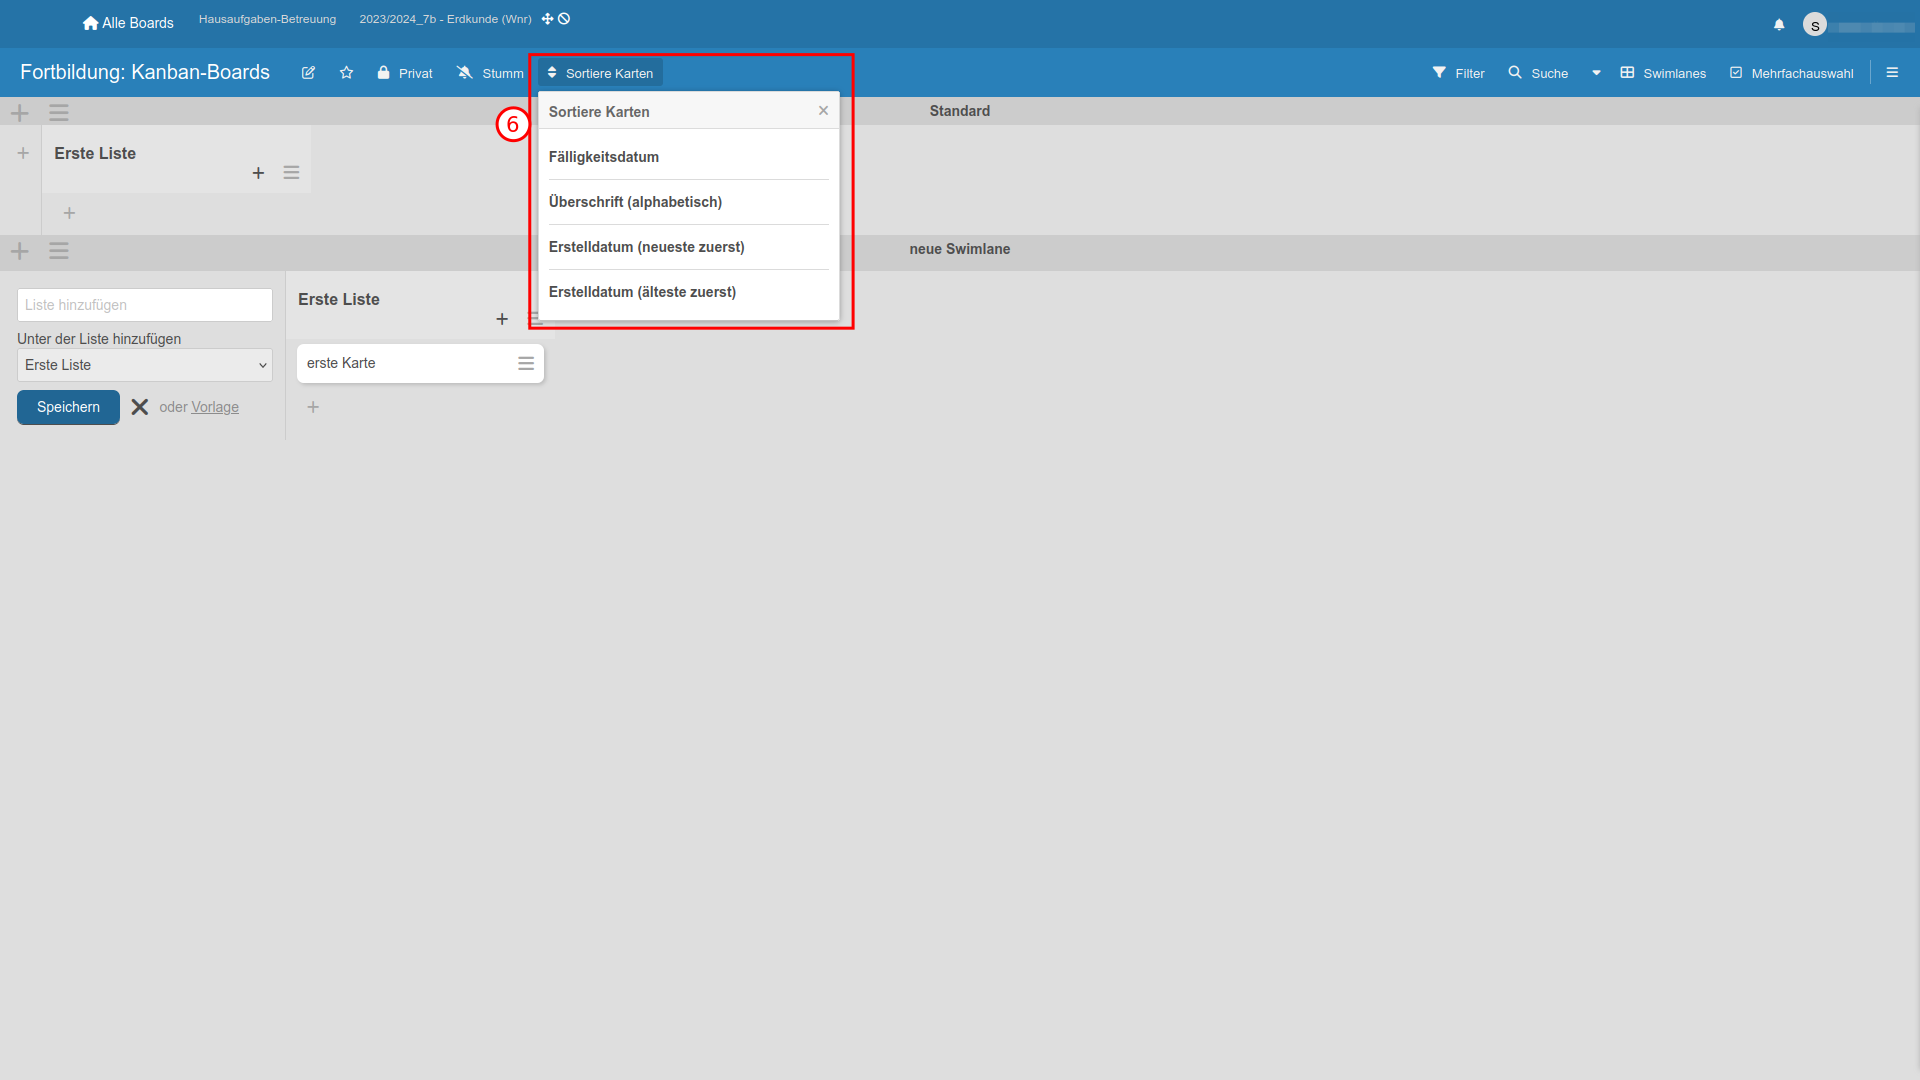This screenshot has height=1080, width=1920.
Task: Sort by Erstelldatum (älteste zuerst)
Action: pyautogui.click(x=689, y=292)
